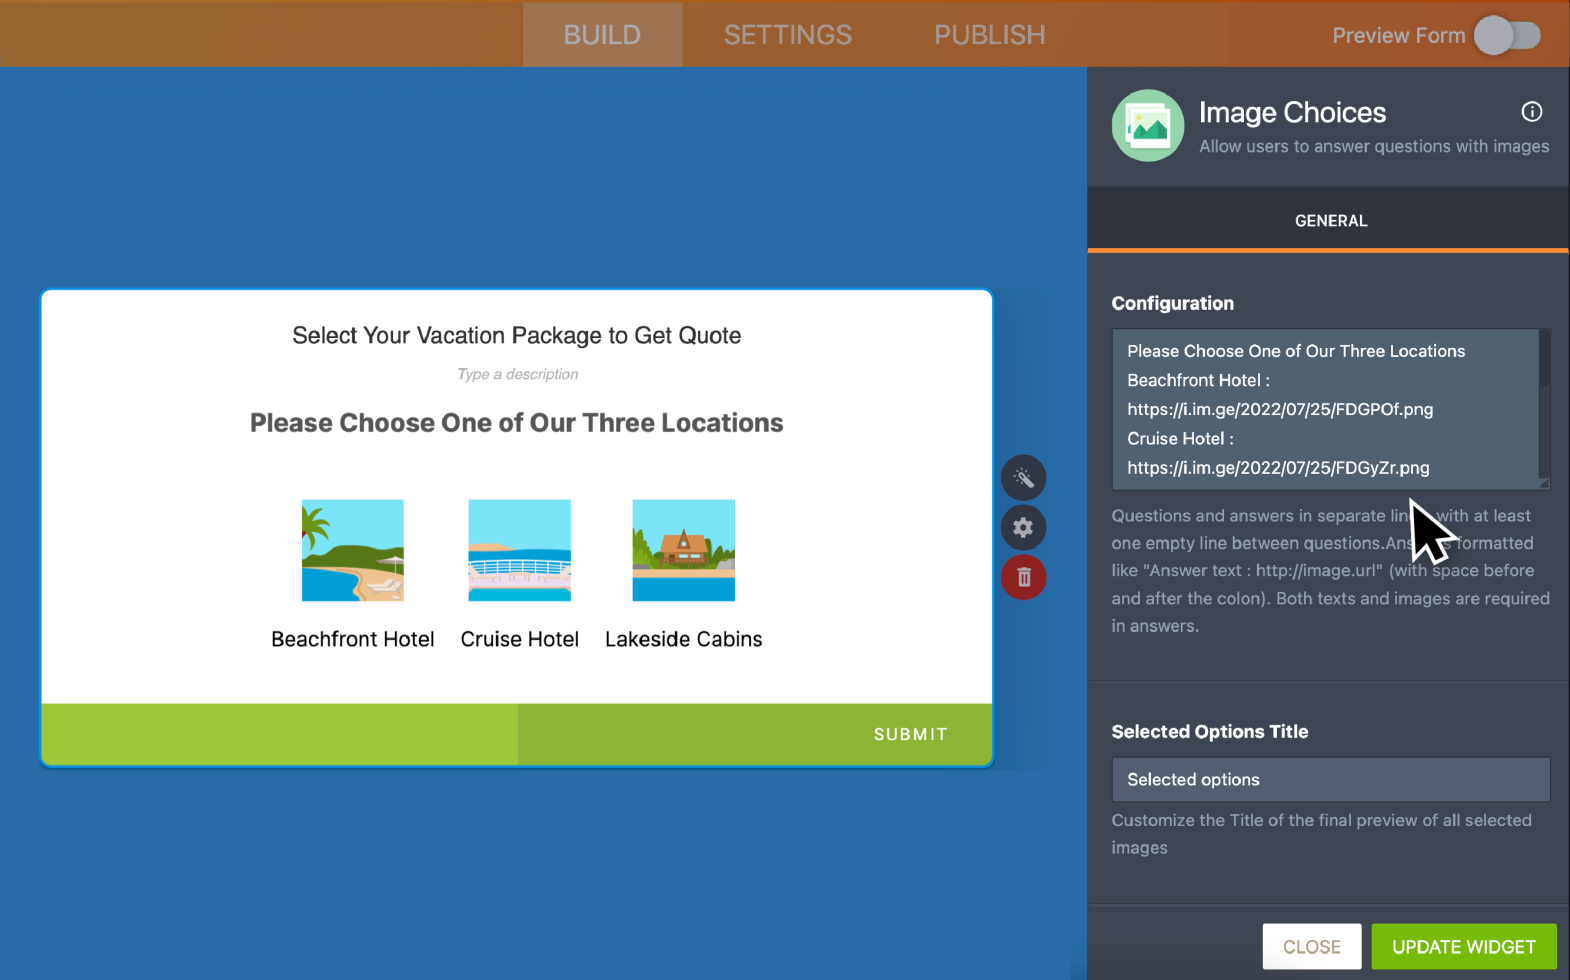Click the Configuration text area scrollbar
This screenshot has height=980, width=1570.
1544,360
